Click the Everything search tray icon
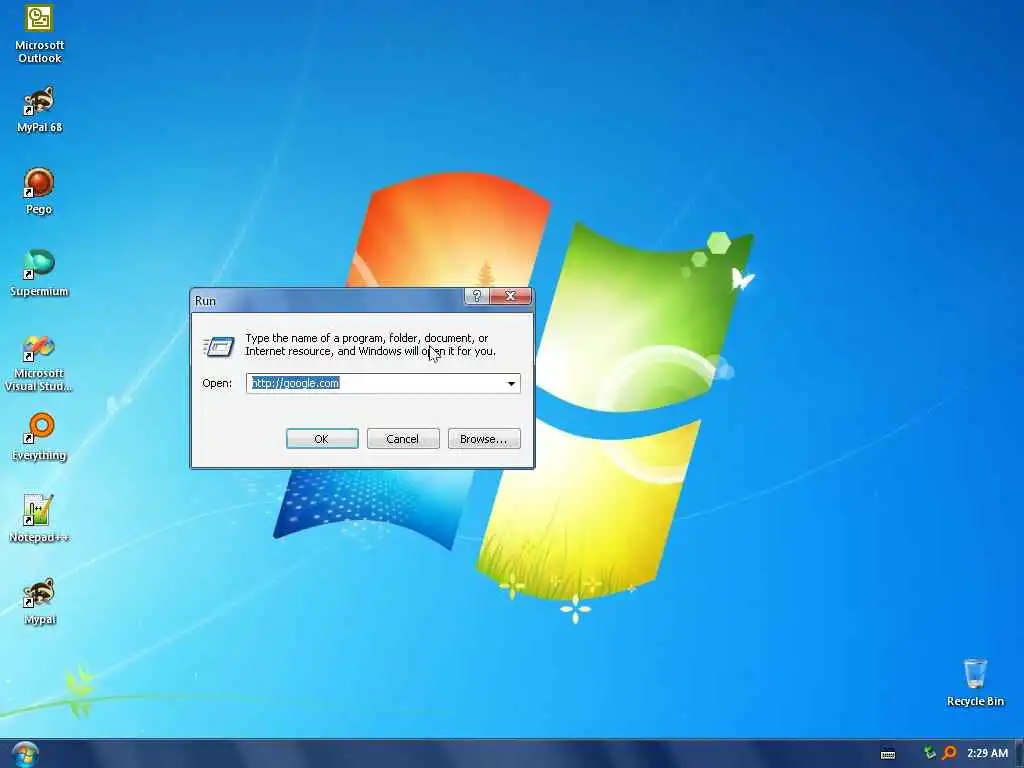 pyautogui.click(x=950, y=753)
